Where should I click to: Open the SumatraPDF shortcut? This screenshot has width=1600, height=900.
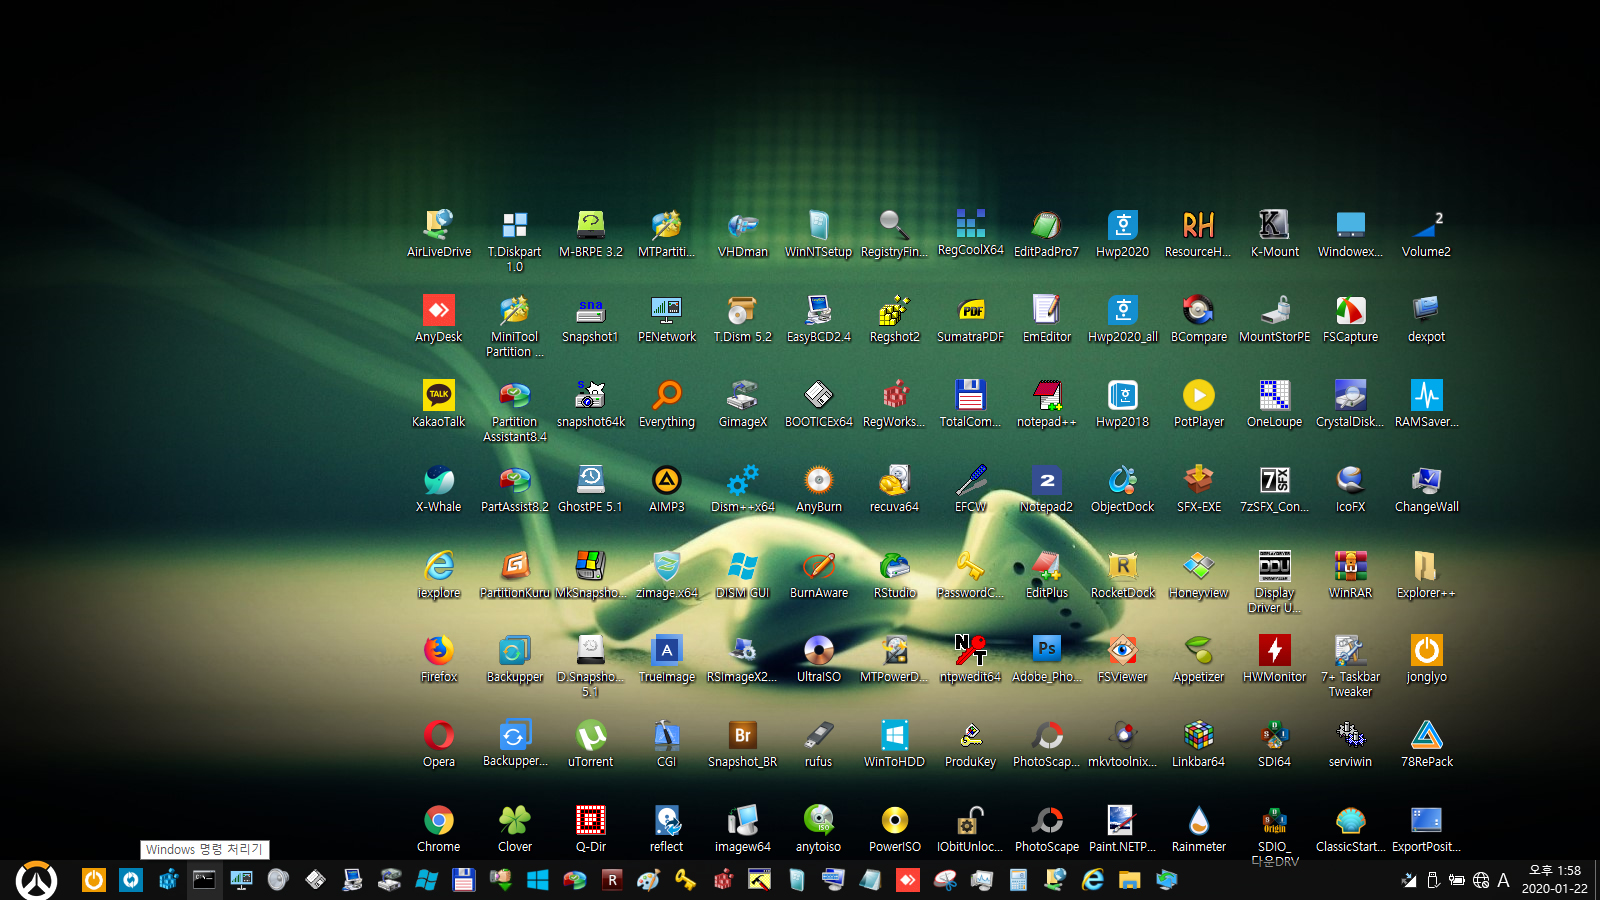coord(971,319)
